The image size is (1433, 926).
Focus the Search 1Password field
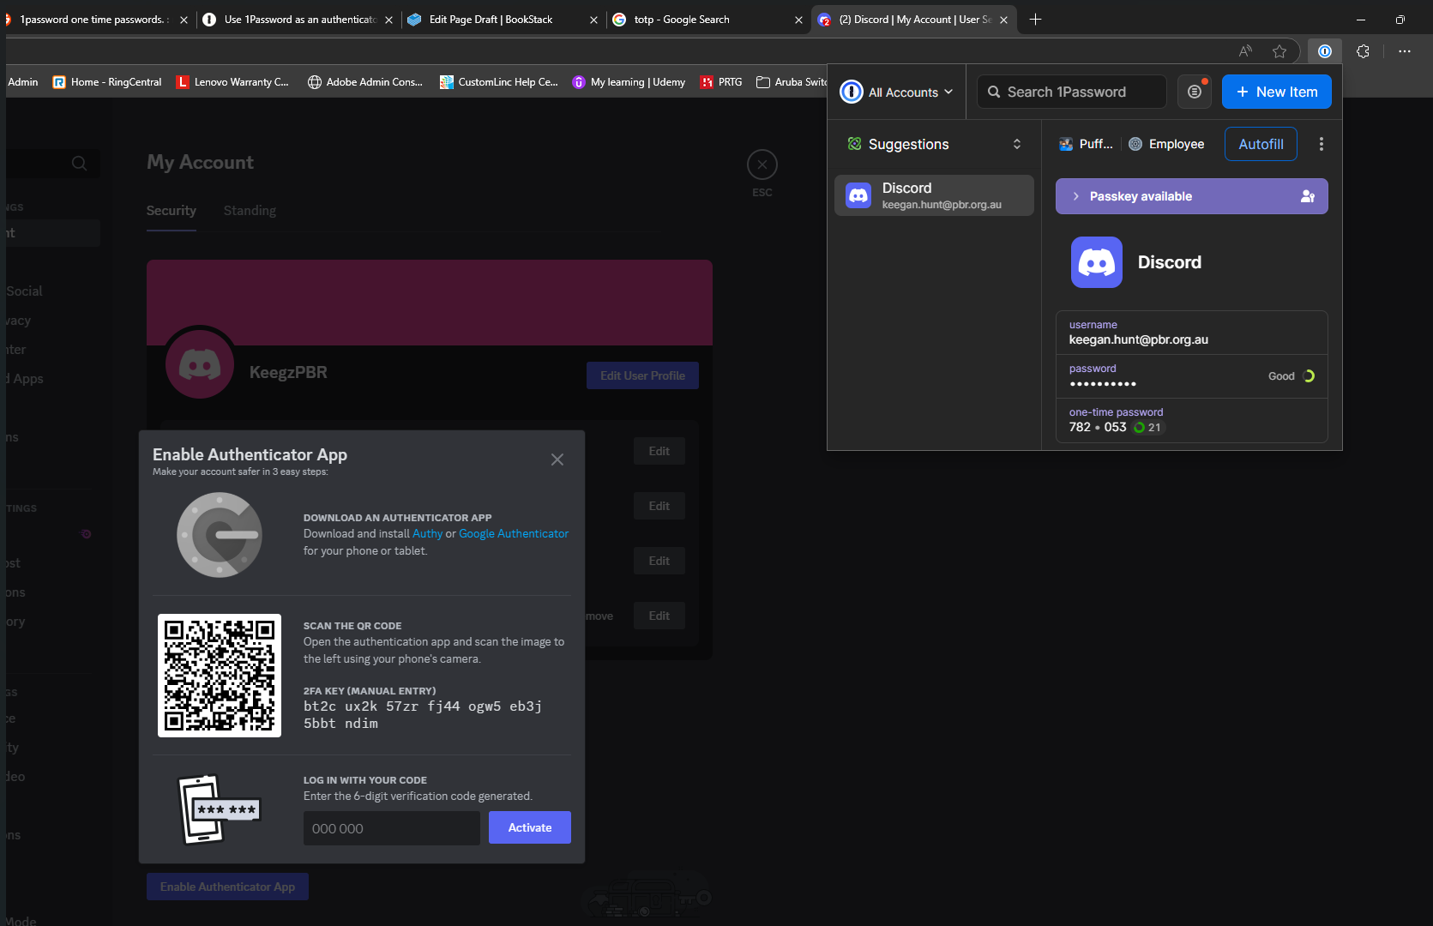tap(1071, 92)
